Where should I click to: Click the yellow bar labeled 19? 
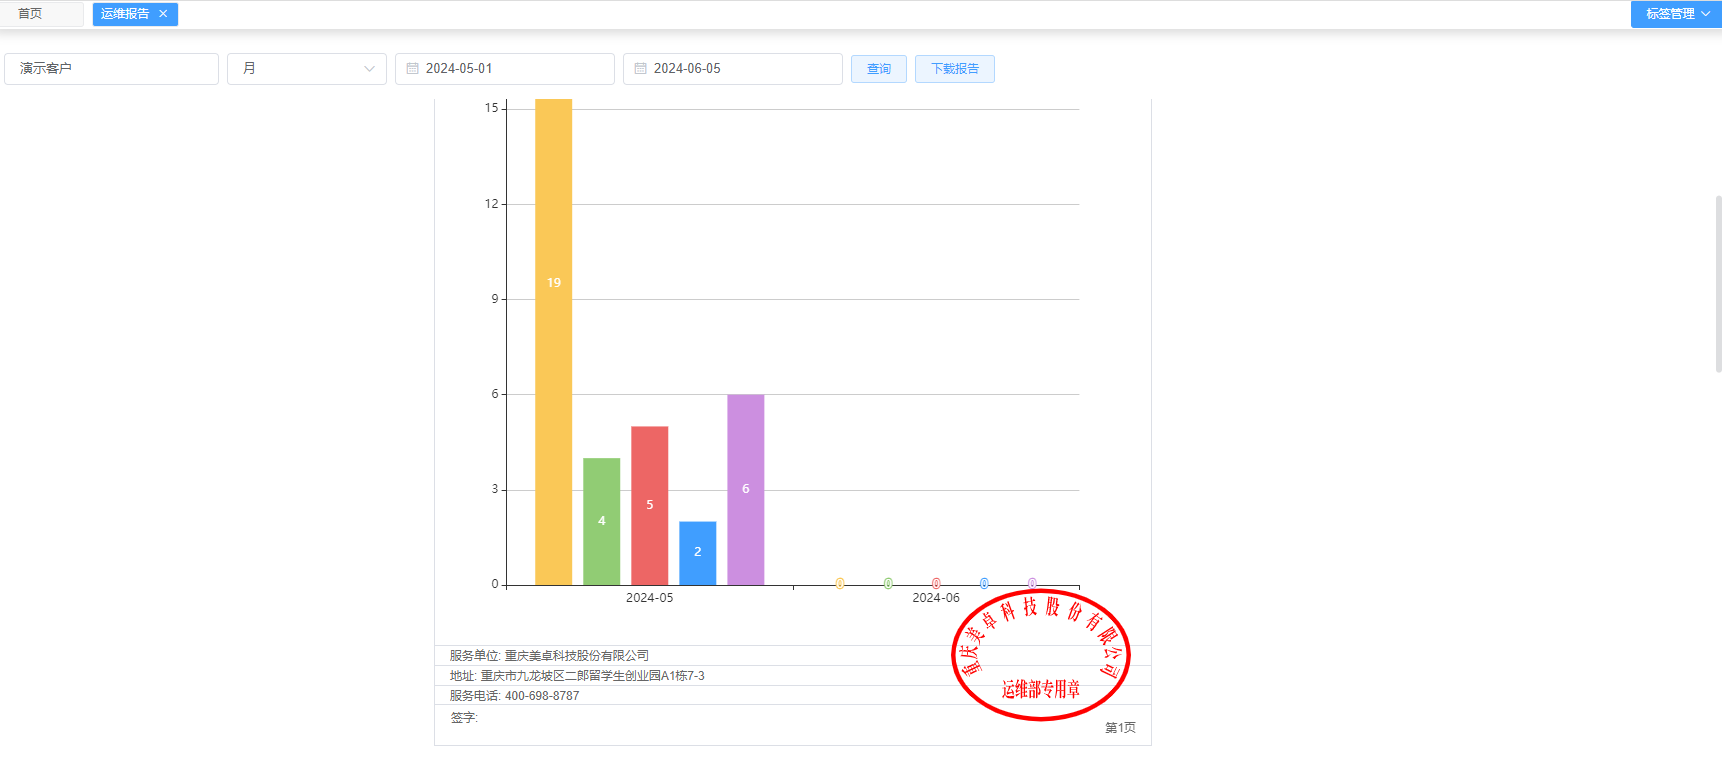553,340
